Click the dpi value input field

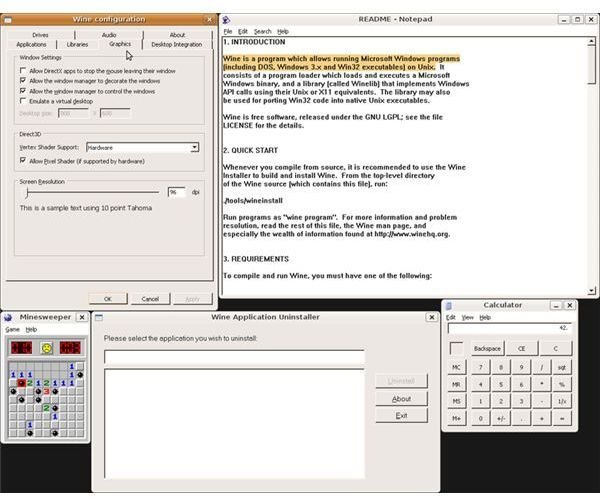coord(176,192)
